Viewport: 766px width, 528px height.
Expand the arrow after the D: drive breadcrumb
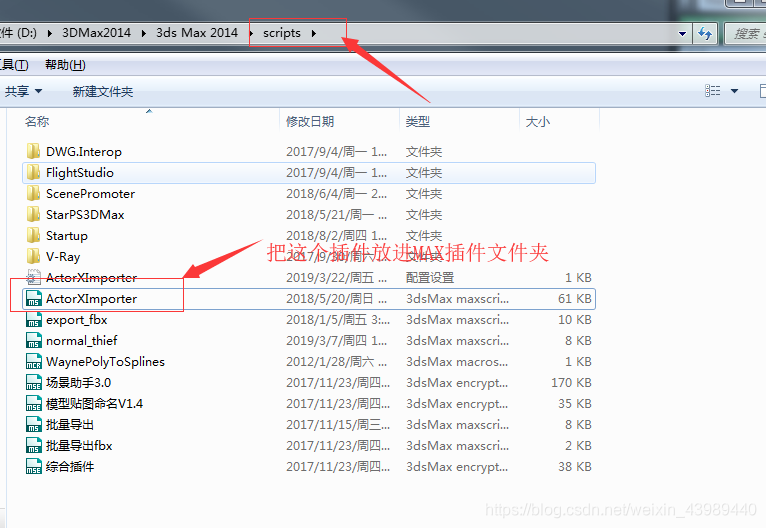[x=49, y=33]
